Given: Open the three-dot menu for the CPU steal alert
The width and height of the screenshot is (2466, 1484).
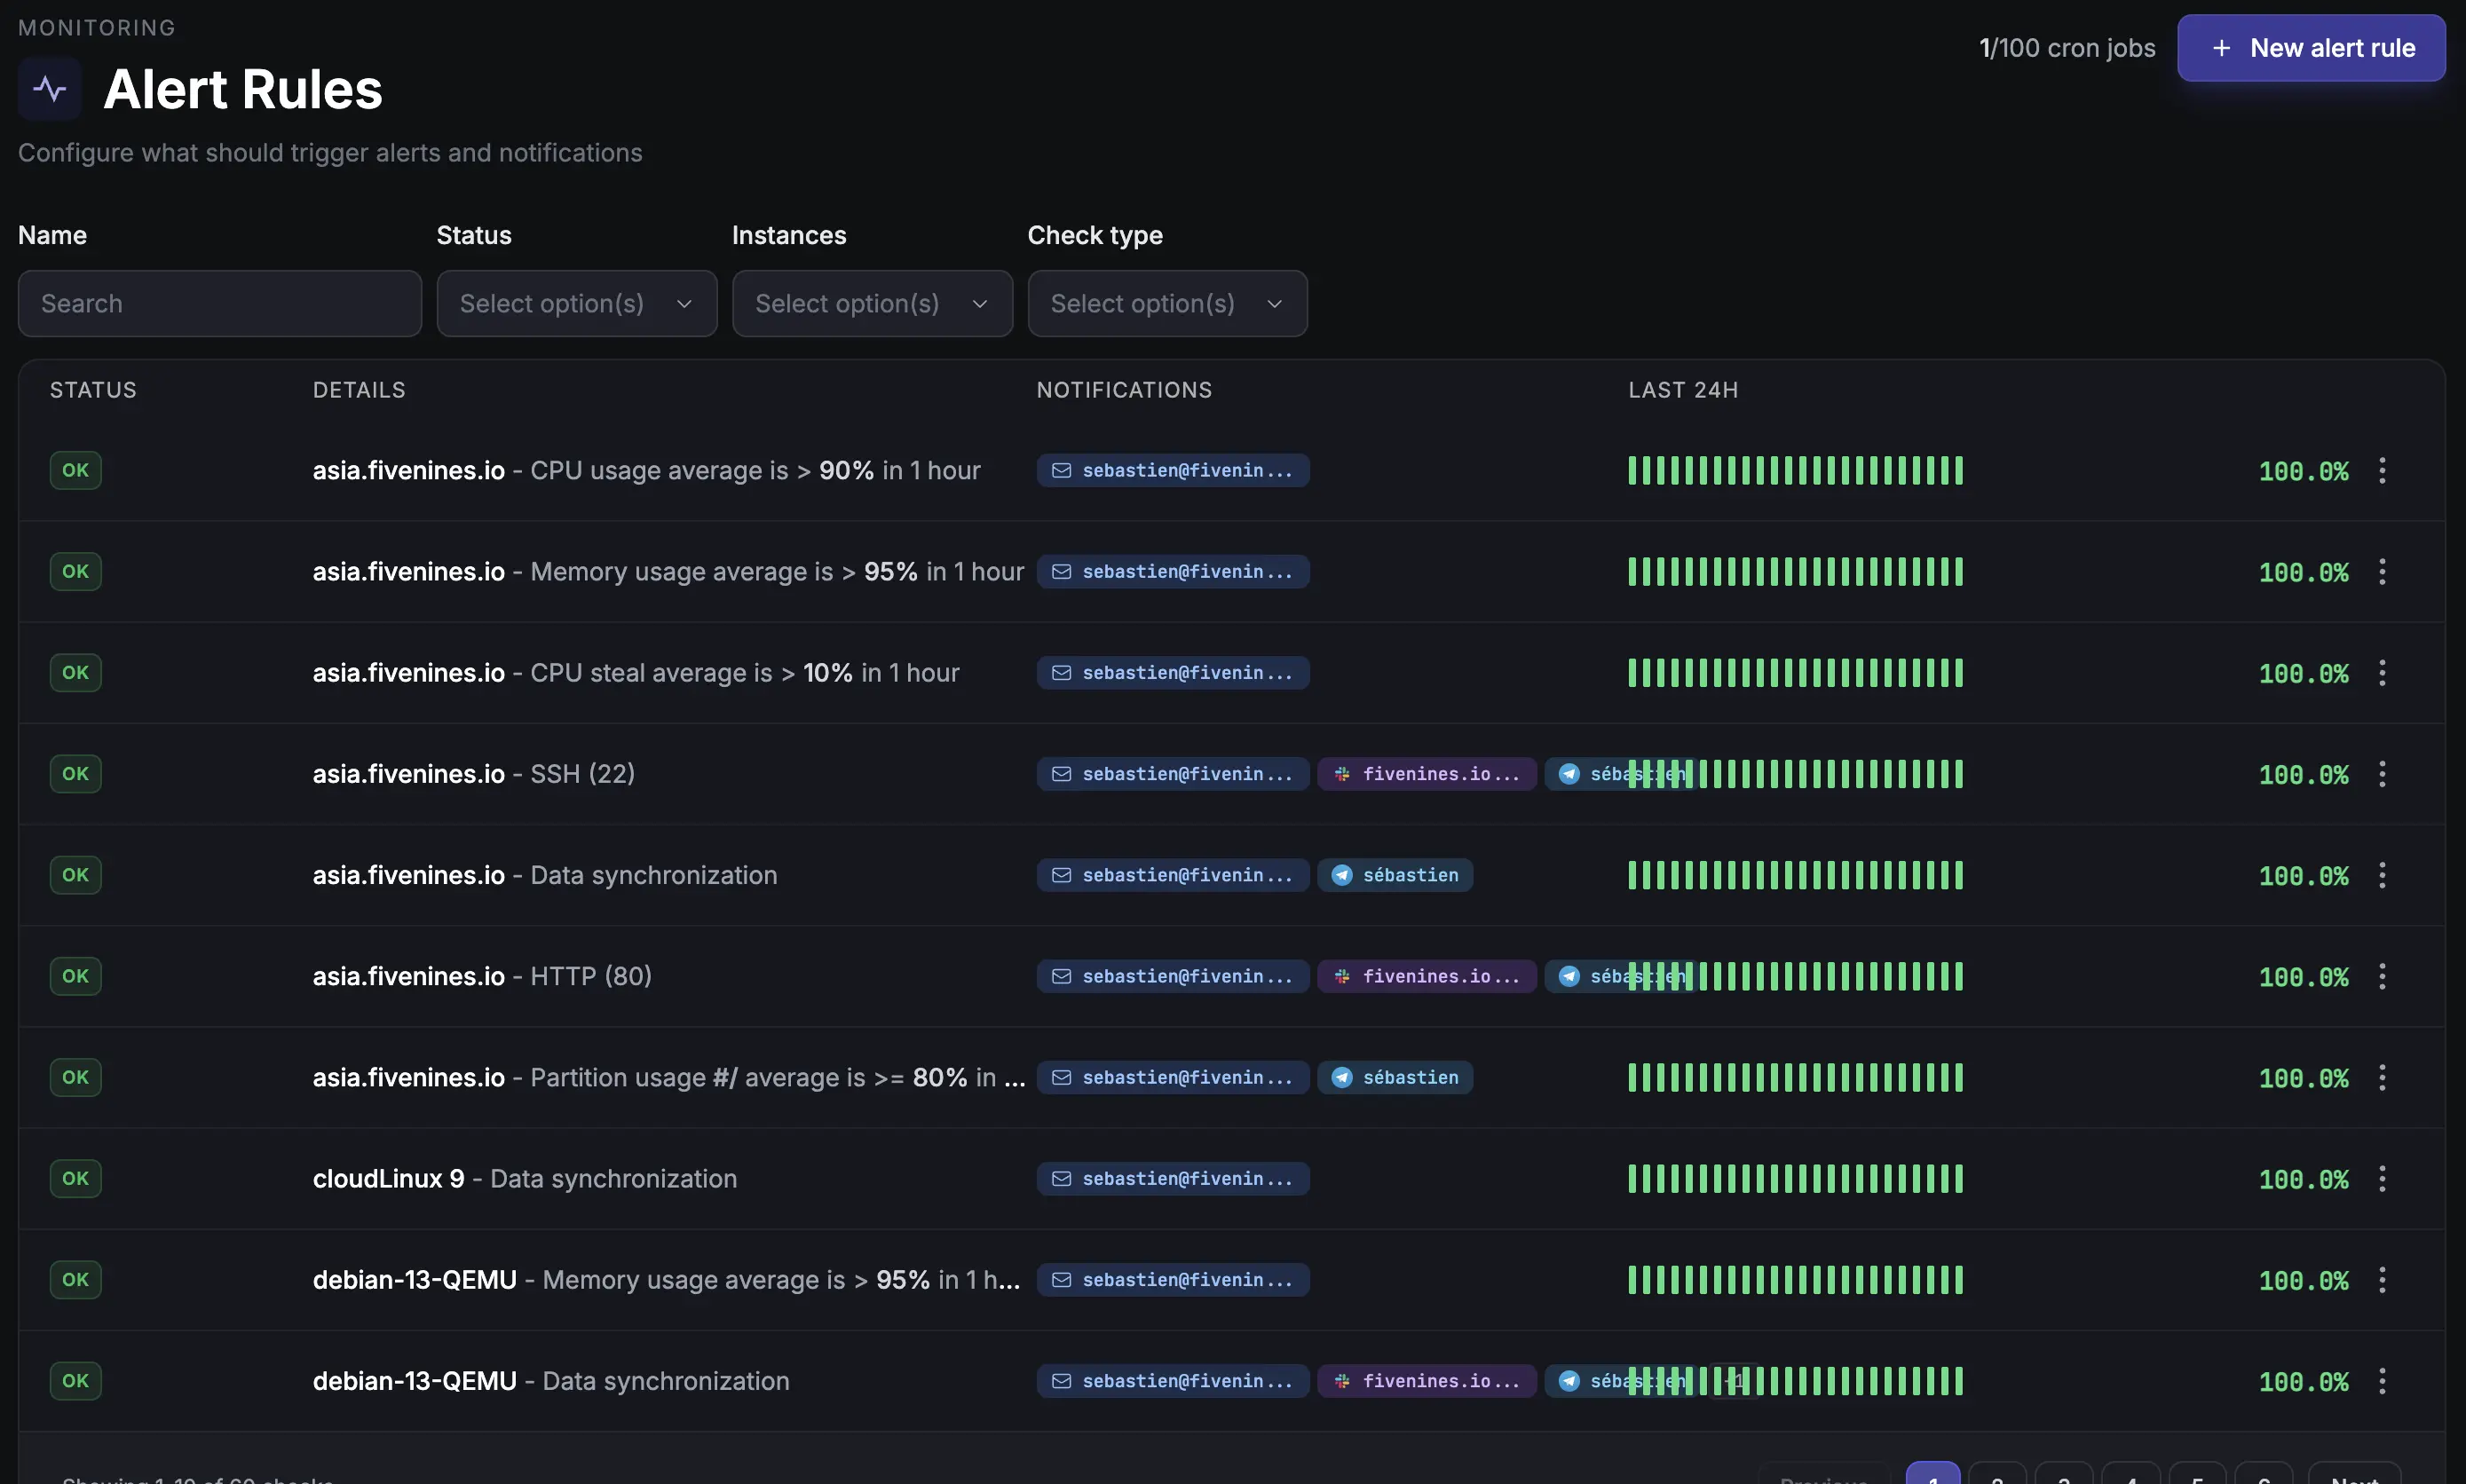Looking at the screenshot, I should click(2383, 673).
